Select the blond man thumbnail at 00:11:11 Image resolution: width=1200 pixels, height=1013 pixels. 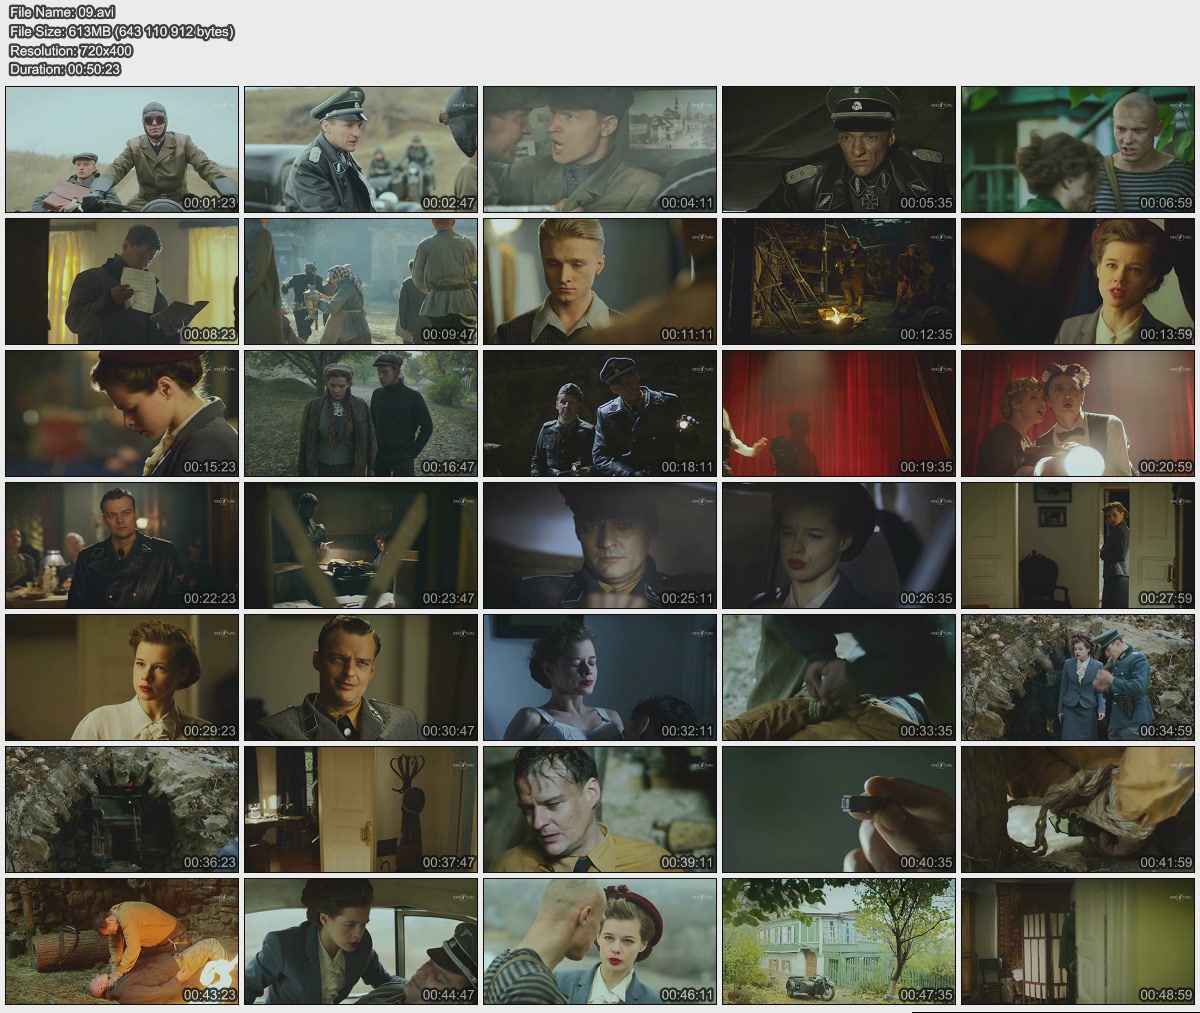[600, 281]
